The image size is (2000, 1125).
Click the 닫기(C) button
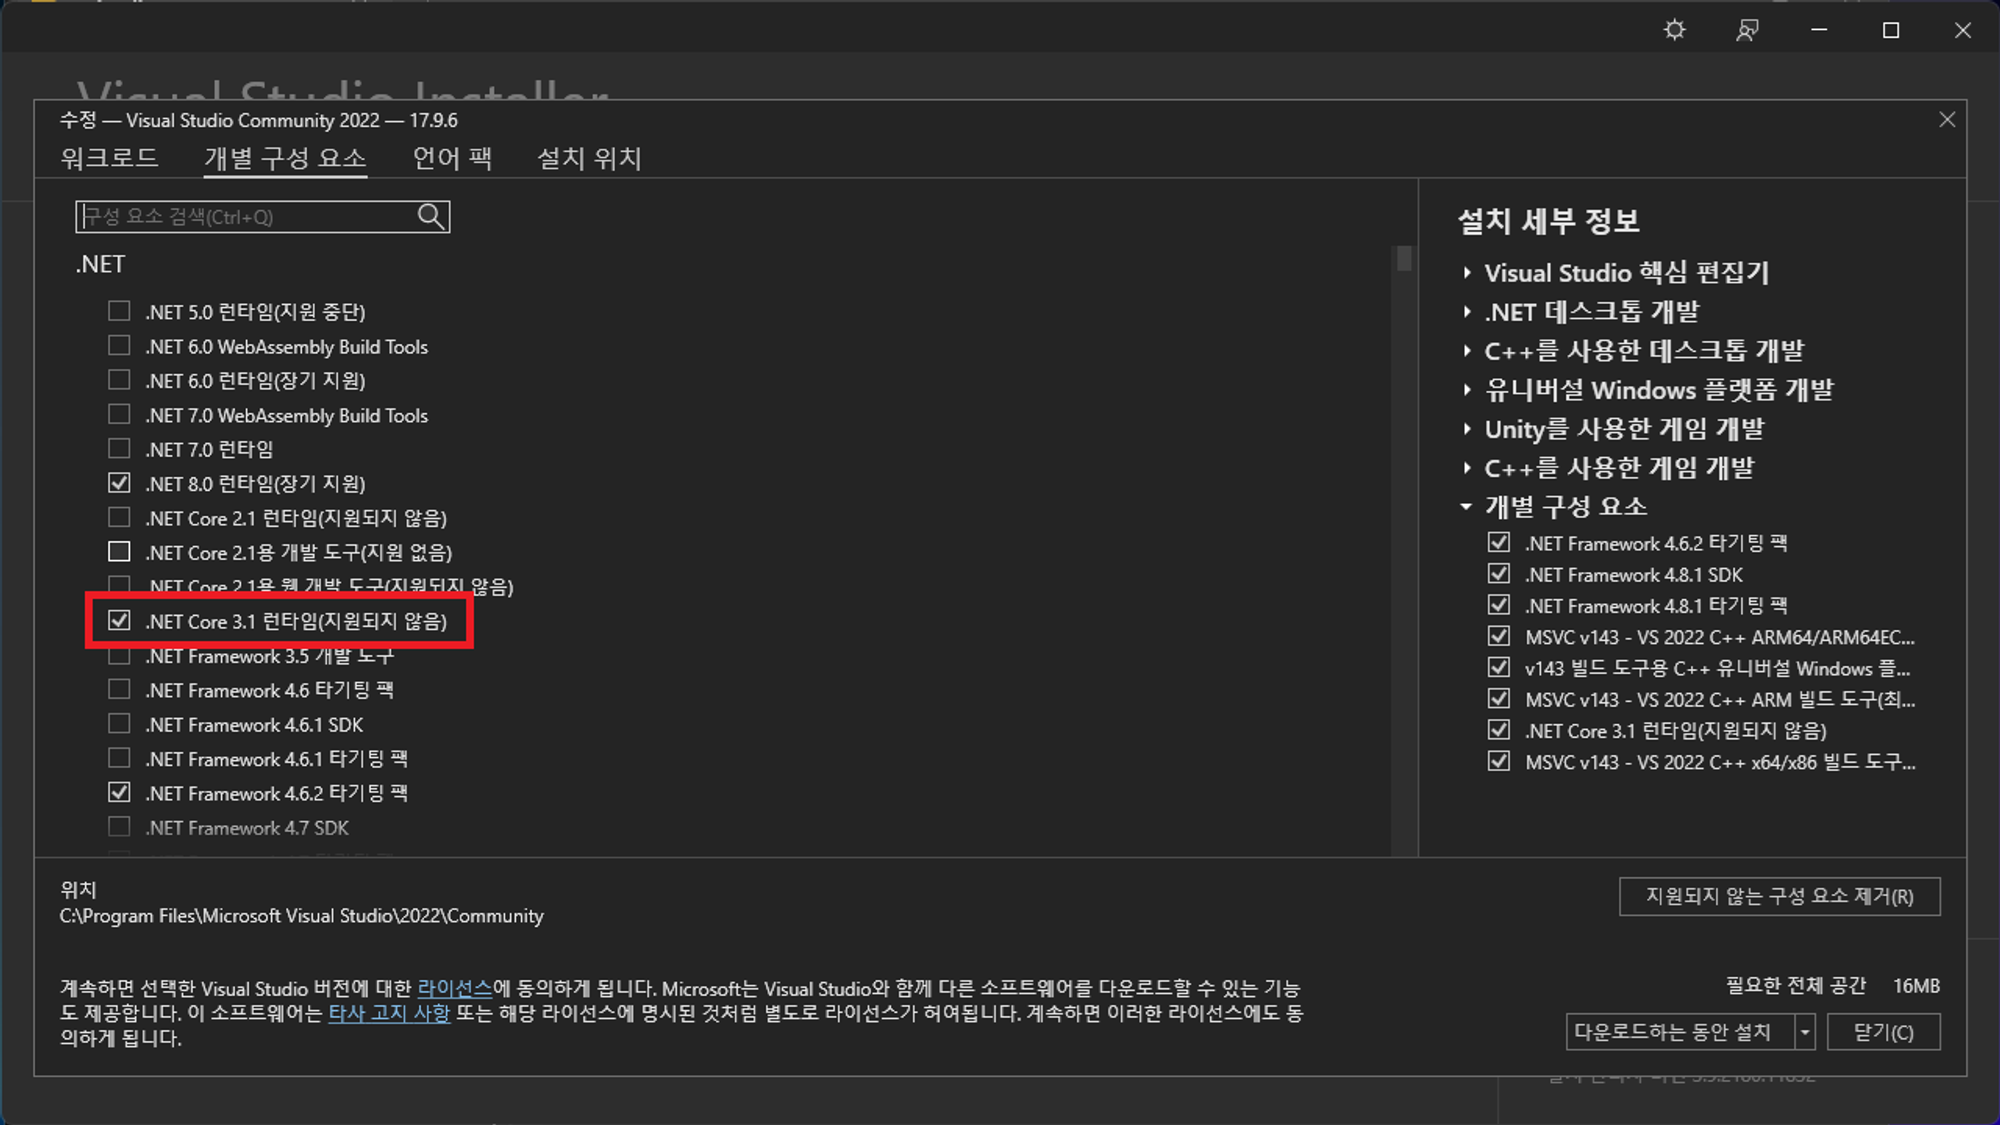(x=1883, y=1032)
